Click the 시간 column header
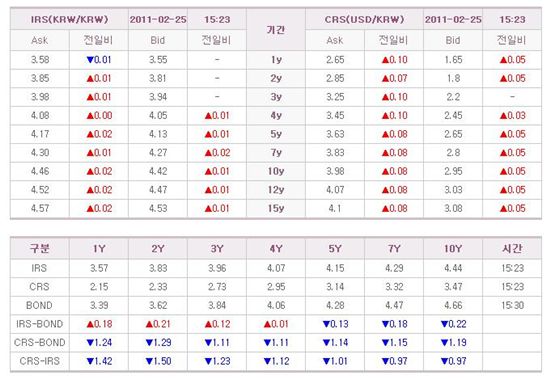This screenshot has height=379, width=550. point(512,248)
